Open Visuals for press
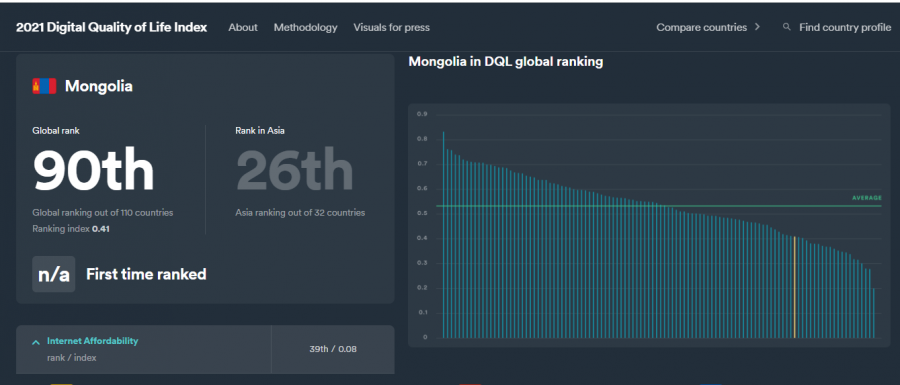This screenshot has width=900, height=385. pos(391,27)
